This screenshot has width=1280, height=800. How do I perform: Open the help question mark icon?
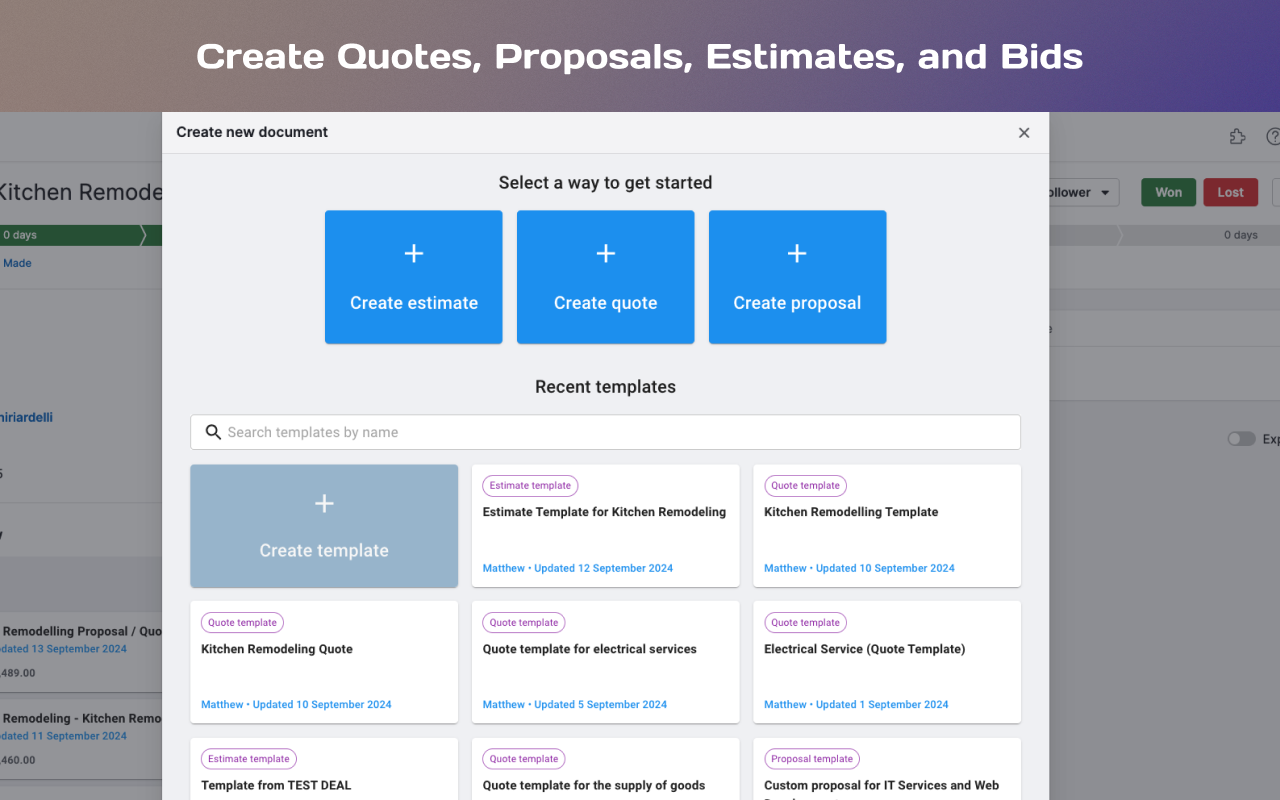click(1273, 137)
